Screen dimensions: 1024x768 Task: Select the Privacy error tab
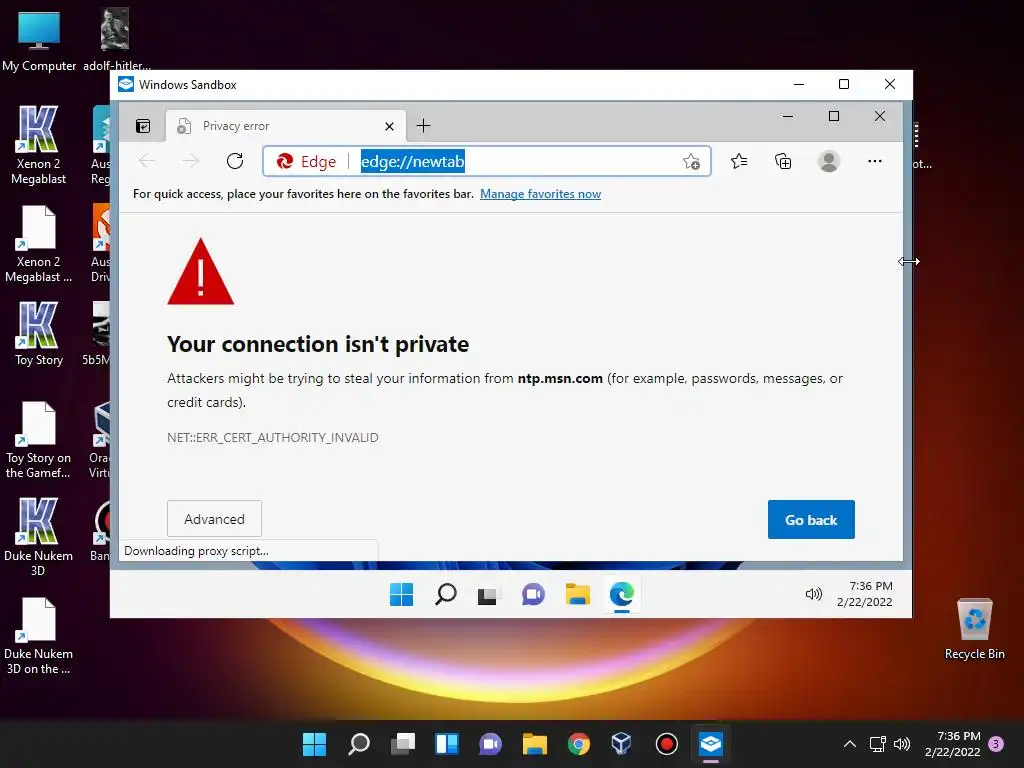(286, 125)
